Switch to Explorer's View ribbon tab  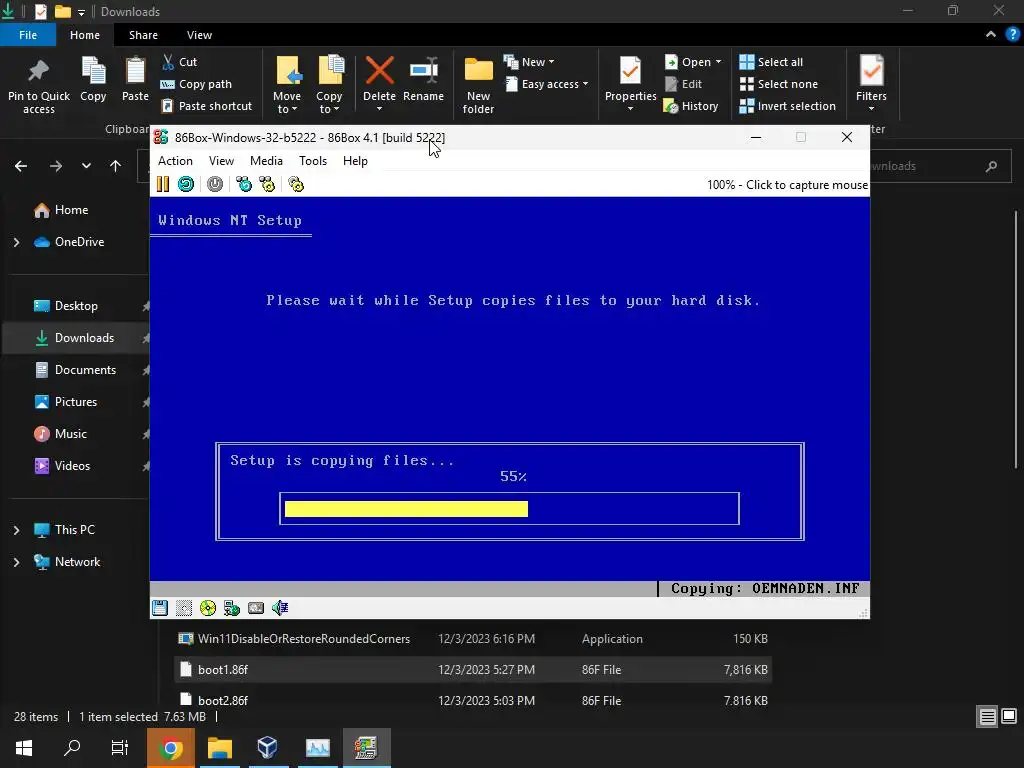tap(199, 35)
